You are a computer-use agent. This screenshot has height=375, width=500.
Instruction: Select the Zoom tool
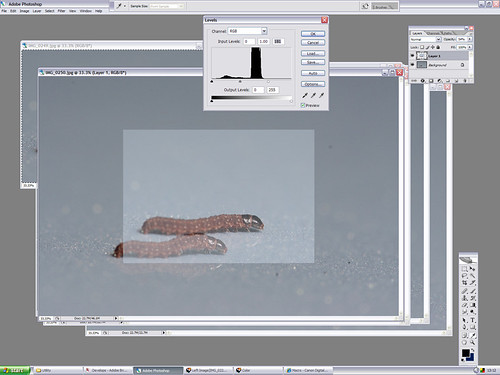pos(473,342)
